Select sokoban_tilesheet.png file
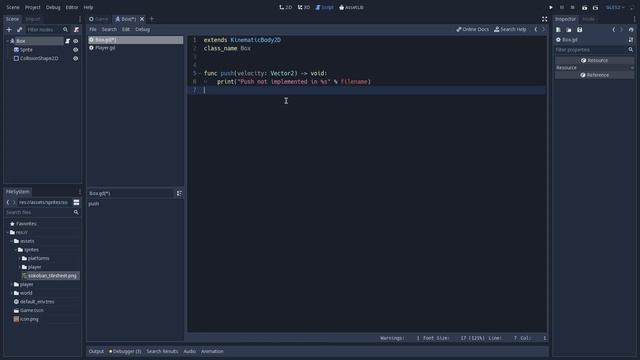Viewport: 640px width, 360px height. 51,276
